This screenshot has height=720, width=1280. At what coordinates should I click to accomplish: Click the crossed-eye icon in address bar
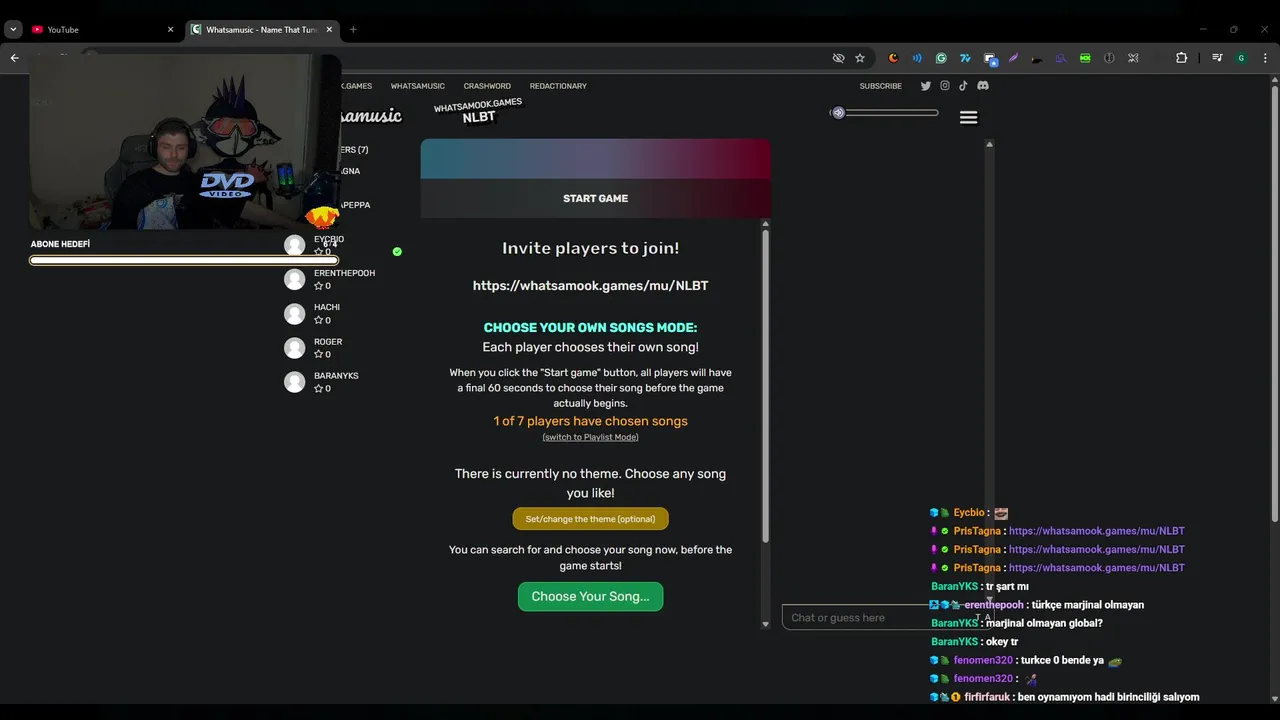pyautogui.click(x=838, y=58)
